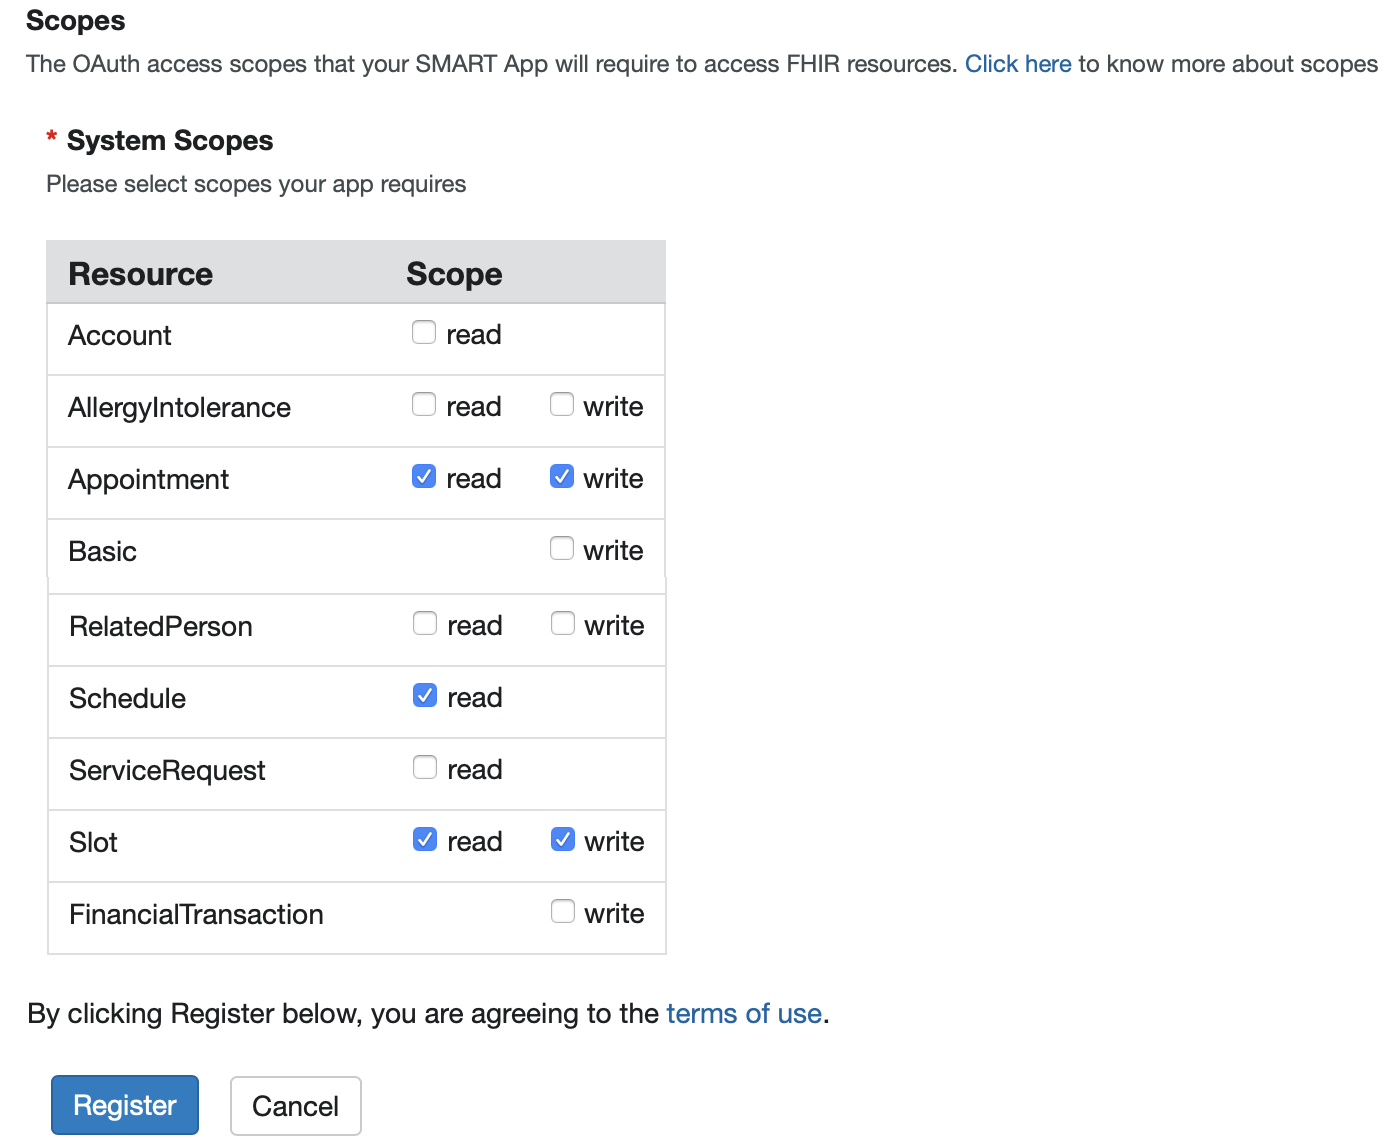The height and width of the screenshot is (1138, 1391).
Task: Enable FinancialTransaction write scope
Action: coord(563,912)
